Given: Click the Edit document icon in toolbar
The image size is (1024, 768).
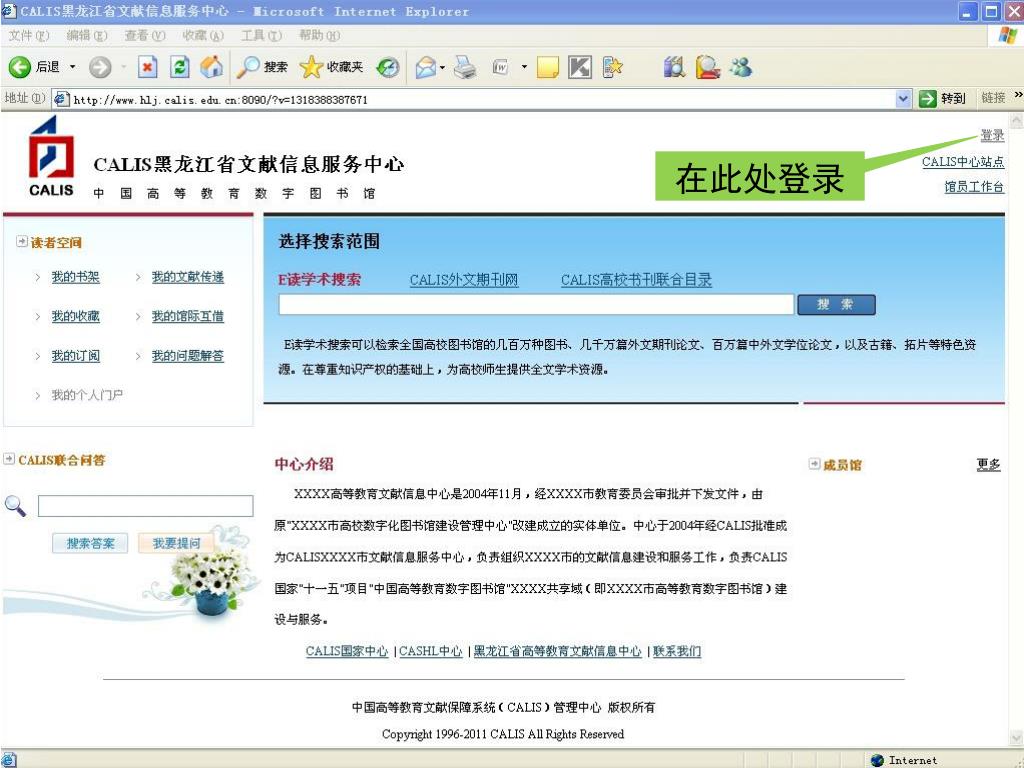Looking at the screenshot, I should coord(501,67).
